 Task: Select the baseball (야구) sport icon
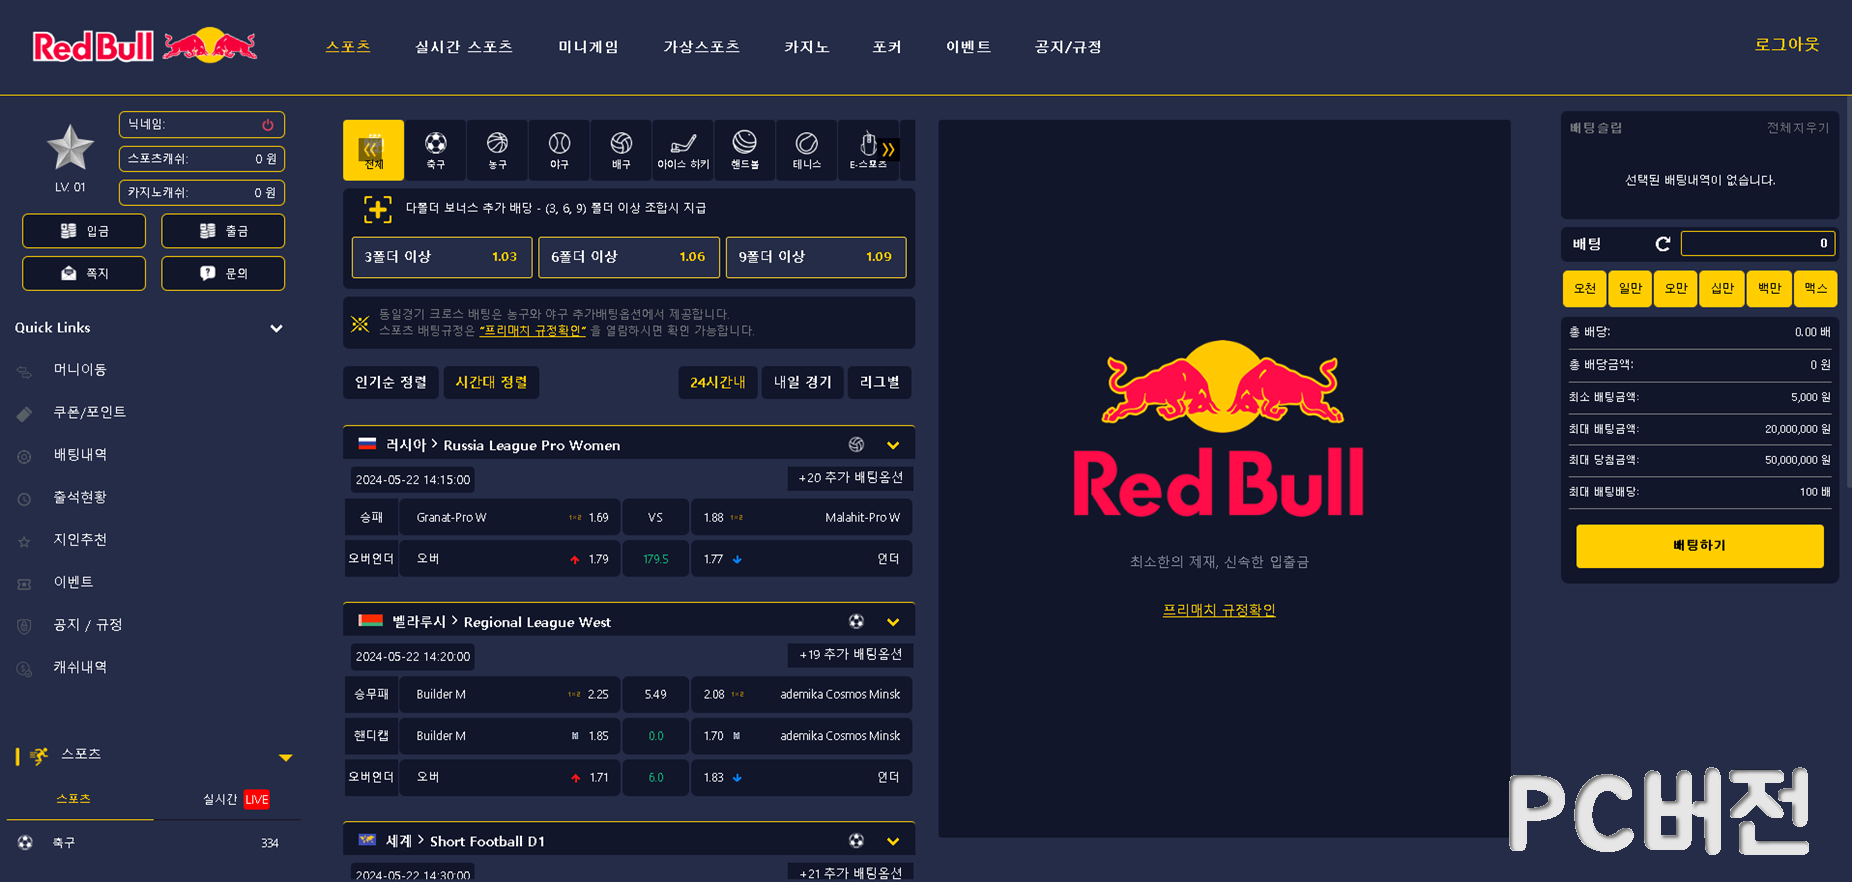(x=559, y=150)
